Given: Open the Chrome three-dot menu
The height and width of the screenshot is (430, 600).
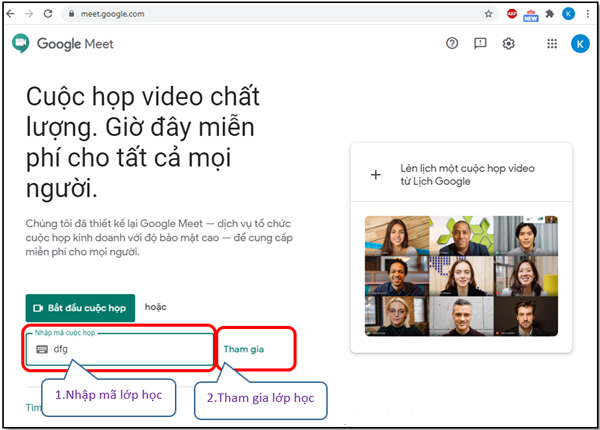Looking at the screenshot, I should click(588, 14).
